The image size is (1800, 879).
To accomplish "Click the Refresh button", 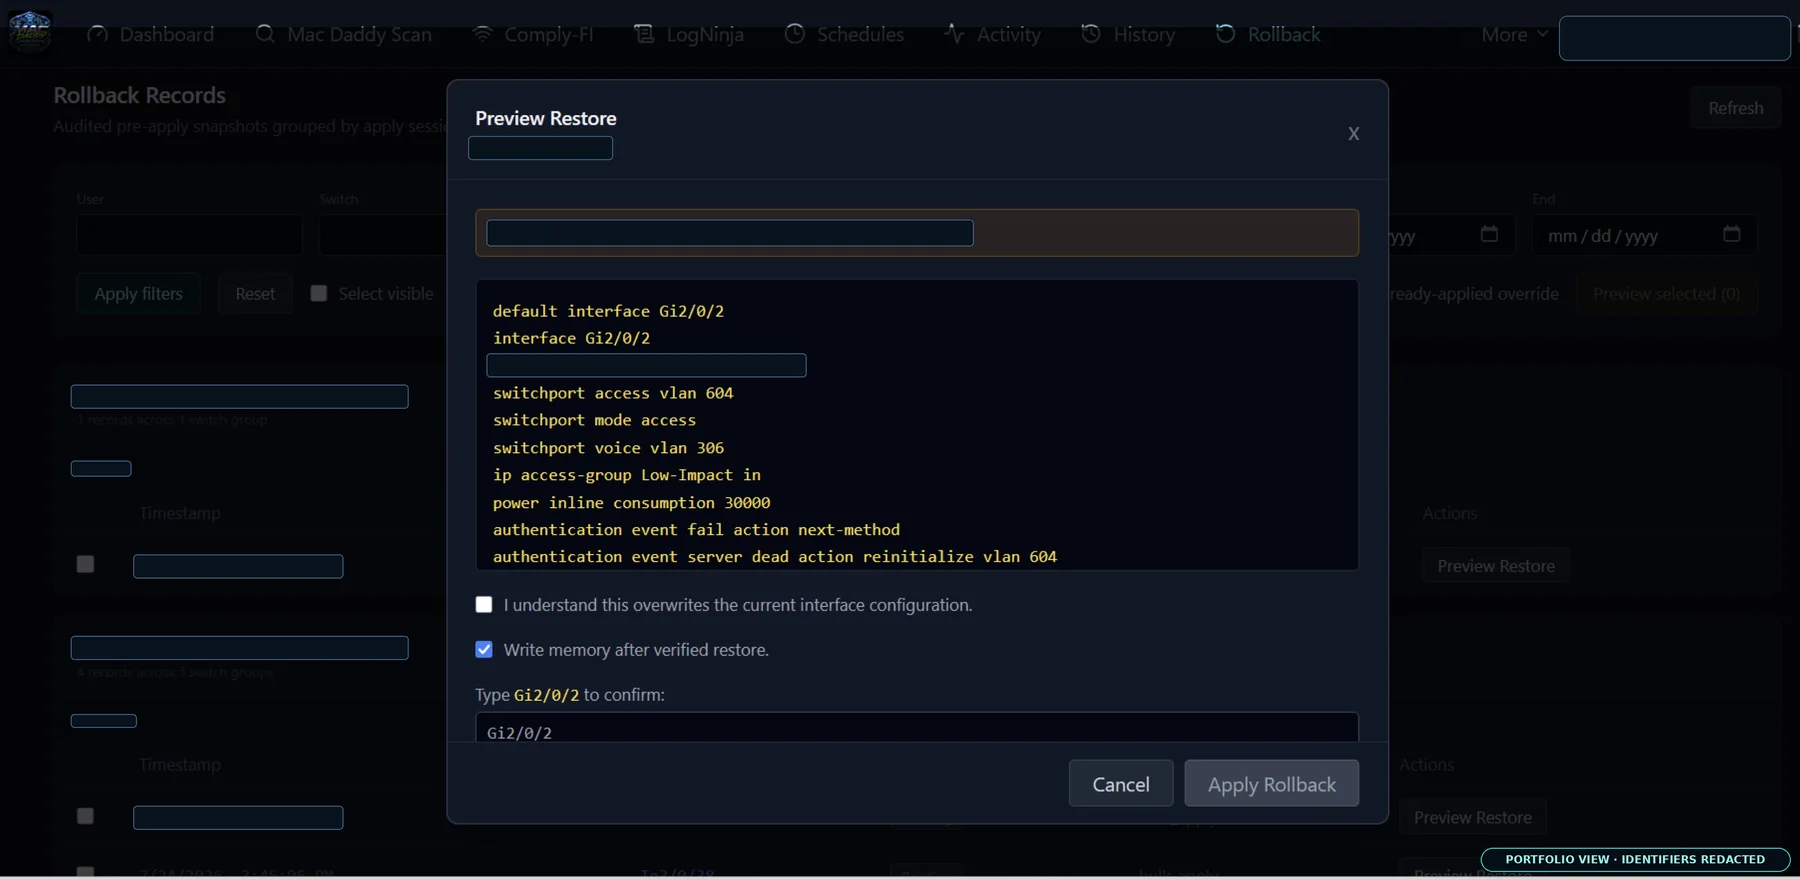I will (1736, 108).
